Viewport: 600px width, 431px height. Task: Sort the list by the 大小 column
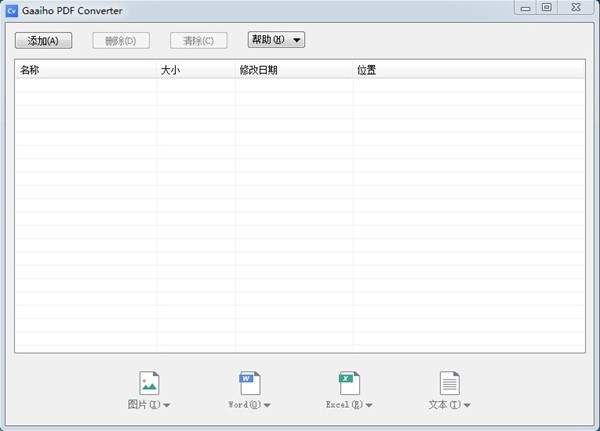tap(196, 70)
